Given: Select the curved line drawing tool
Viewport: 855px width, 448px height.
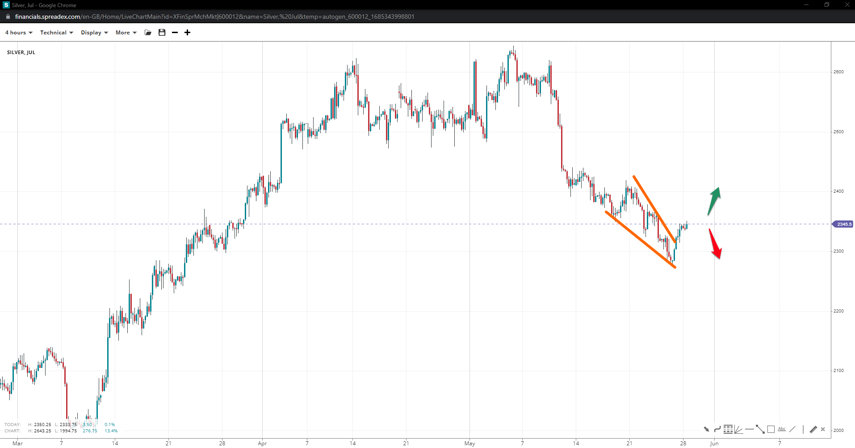Looking at the screenshot, I should point(717,429).
